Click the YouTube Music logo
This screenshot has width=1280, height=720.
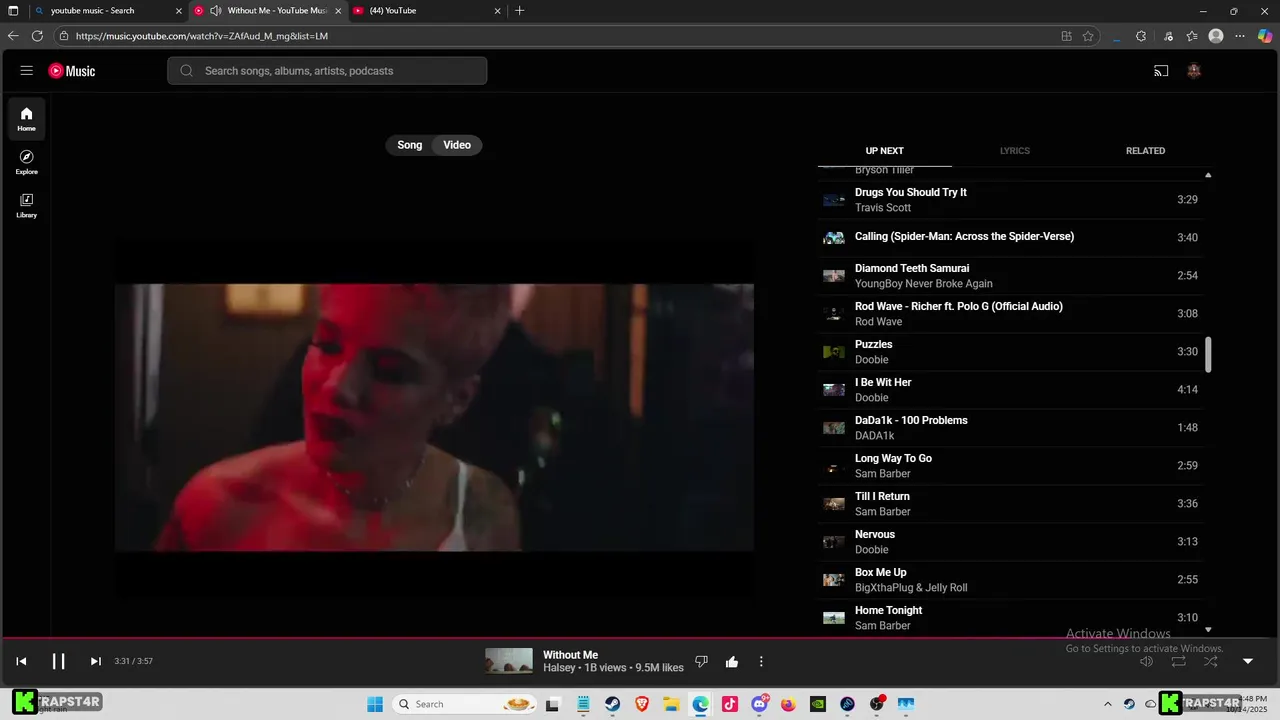[x=72, y=71]
